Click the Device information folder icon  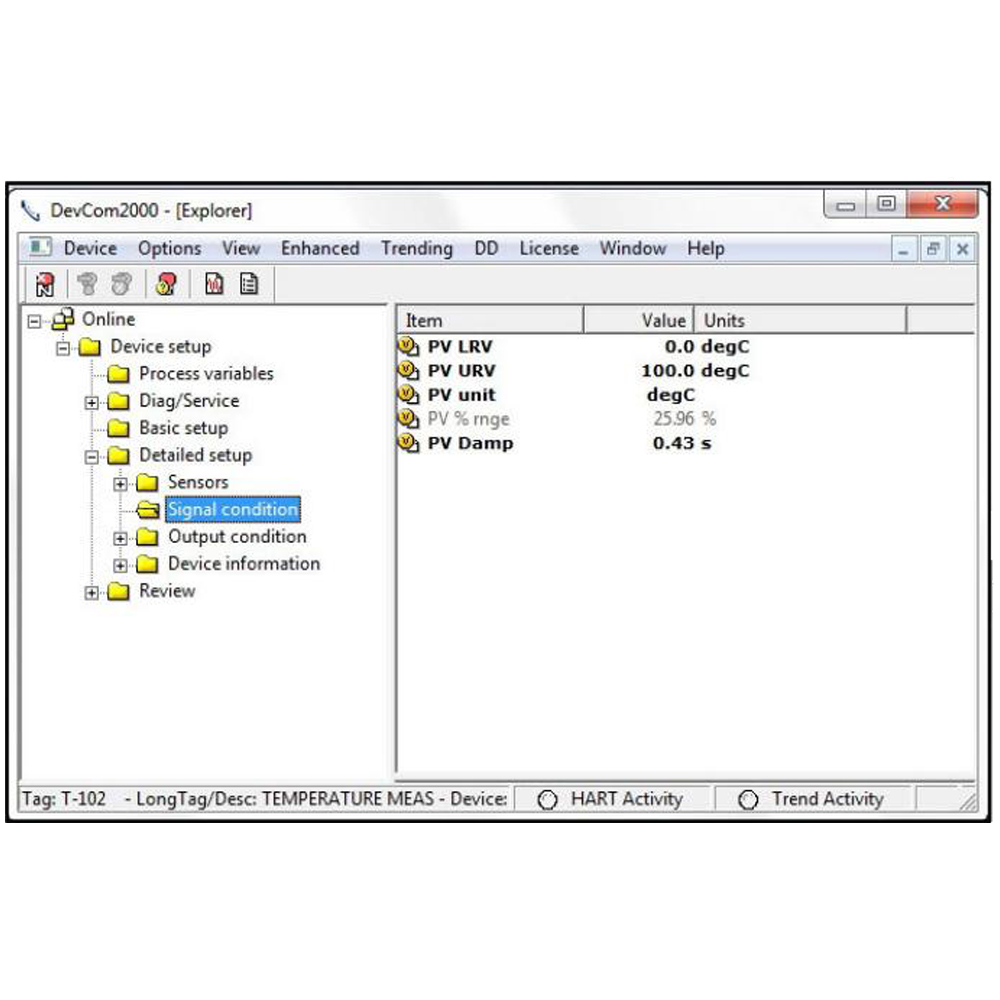(x=147, y=564)
